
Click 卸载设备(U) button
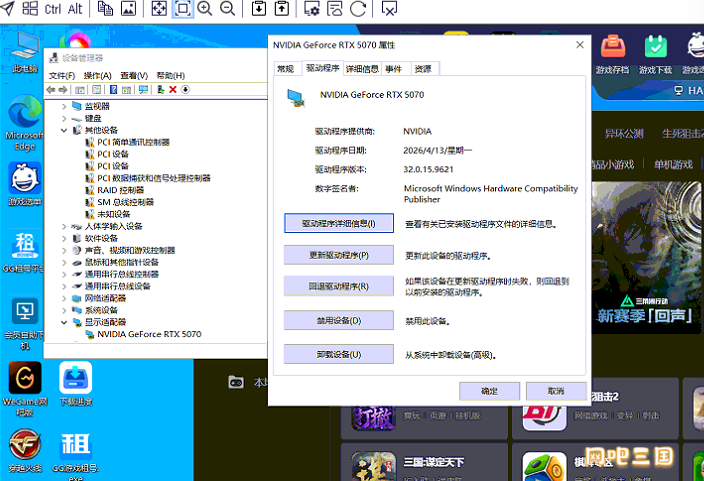pos(339,354)
